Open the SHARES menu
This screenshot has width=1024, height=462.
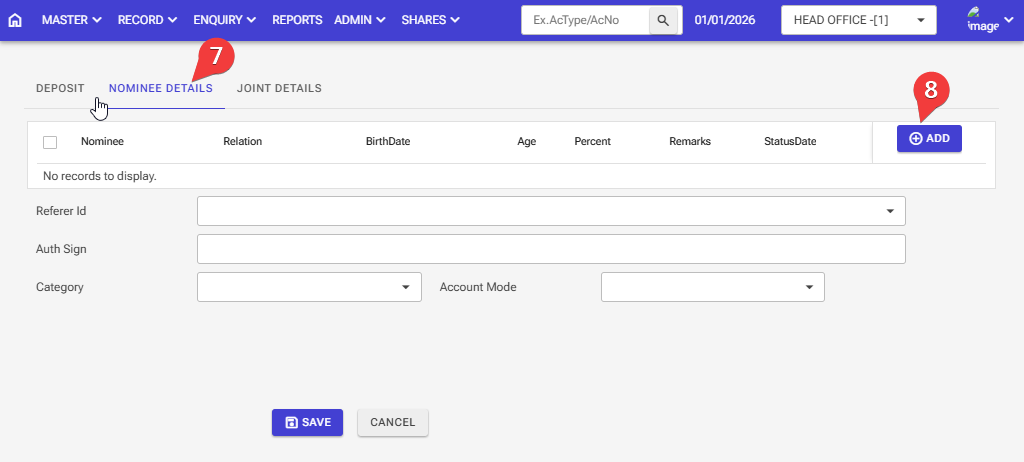[430, 20]
